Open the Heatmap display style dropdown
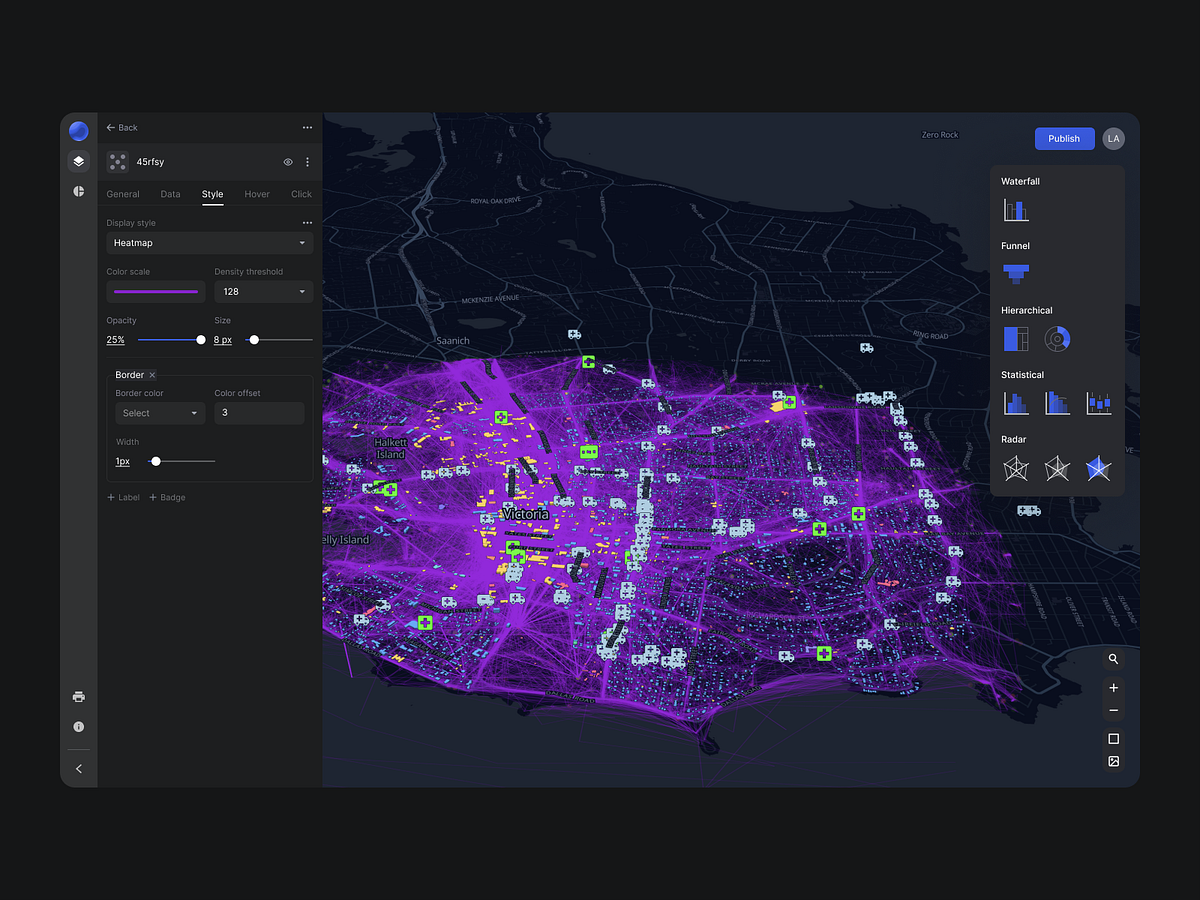This screenshot has width=1200, height=900. pyautogui.click(x=209, y=242)
